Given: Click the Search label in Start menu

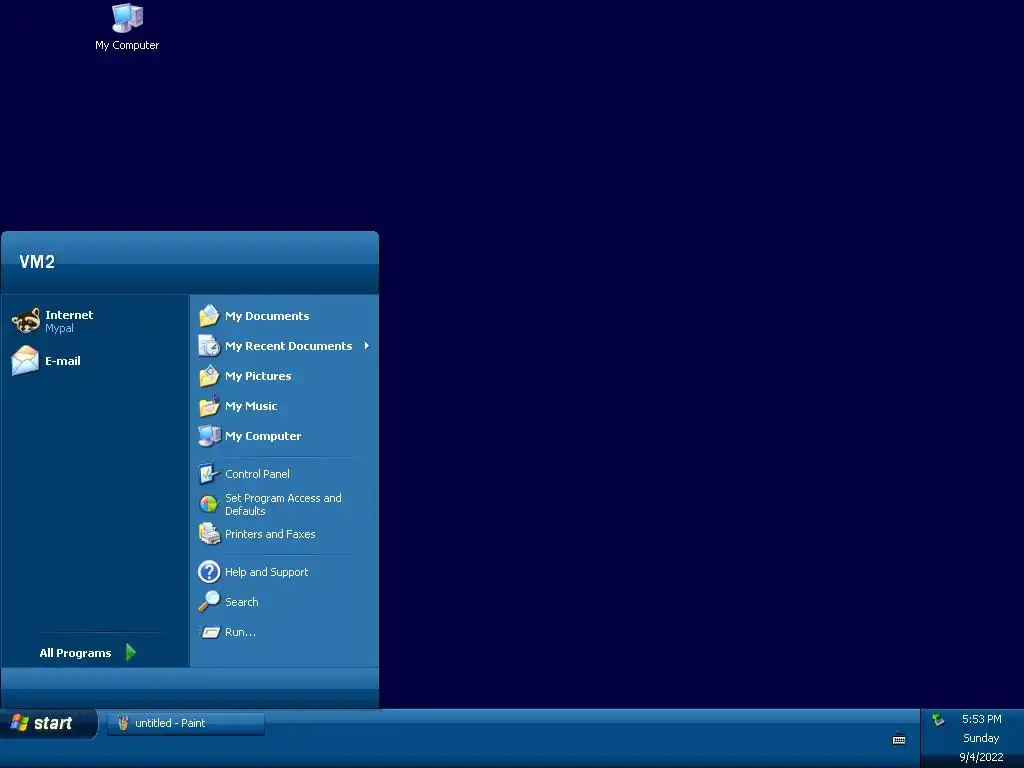Looking at the screenshot, I should click(242, 602).
